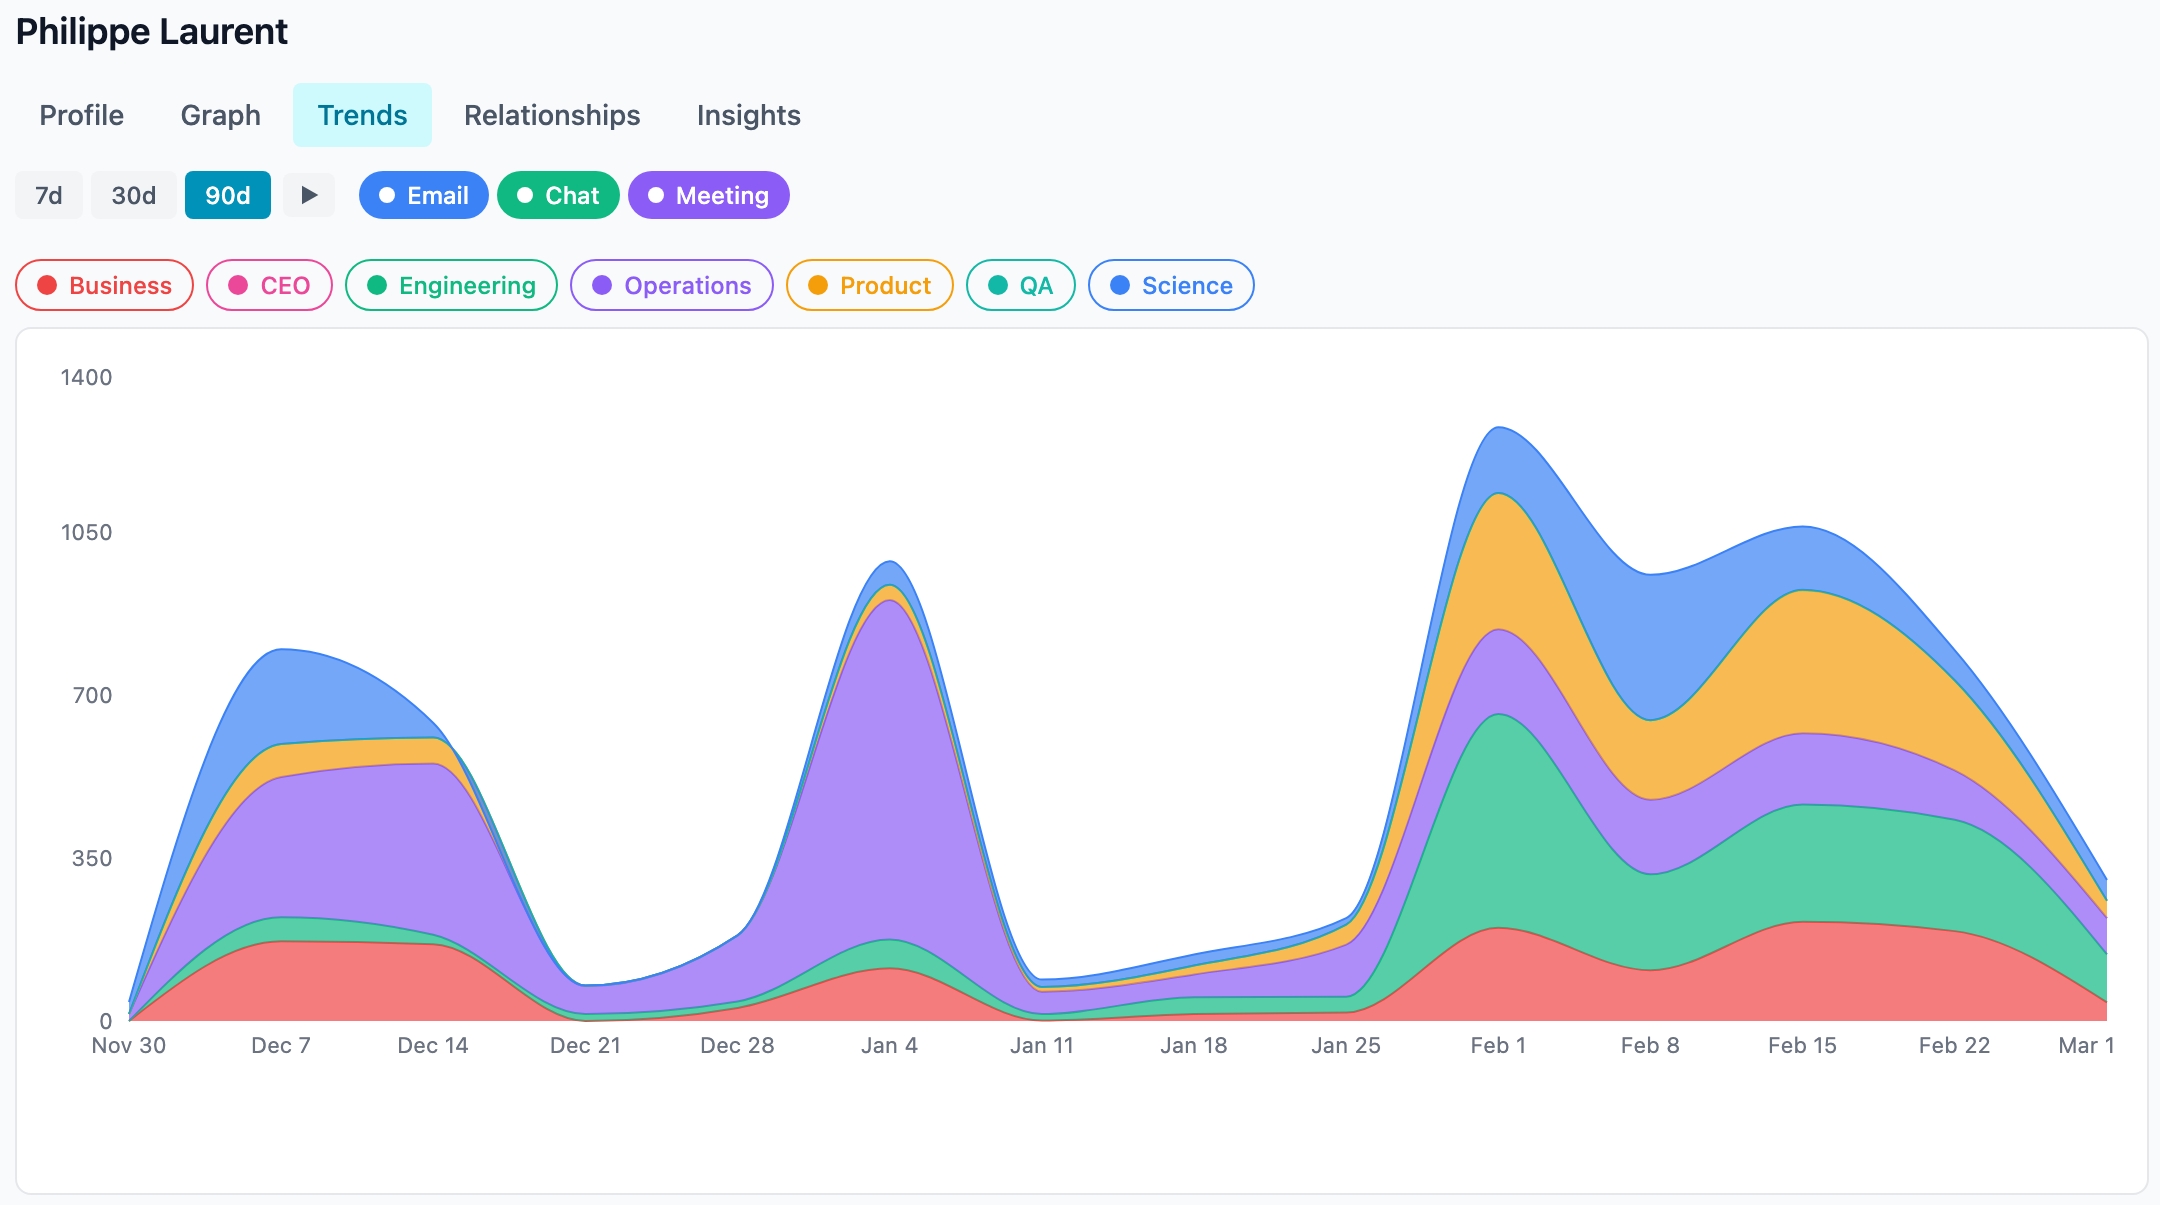Toggle the Meeting channel filter
The height and width of the screenshot is (1205, 2160).
(708, 195)
